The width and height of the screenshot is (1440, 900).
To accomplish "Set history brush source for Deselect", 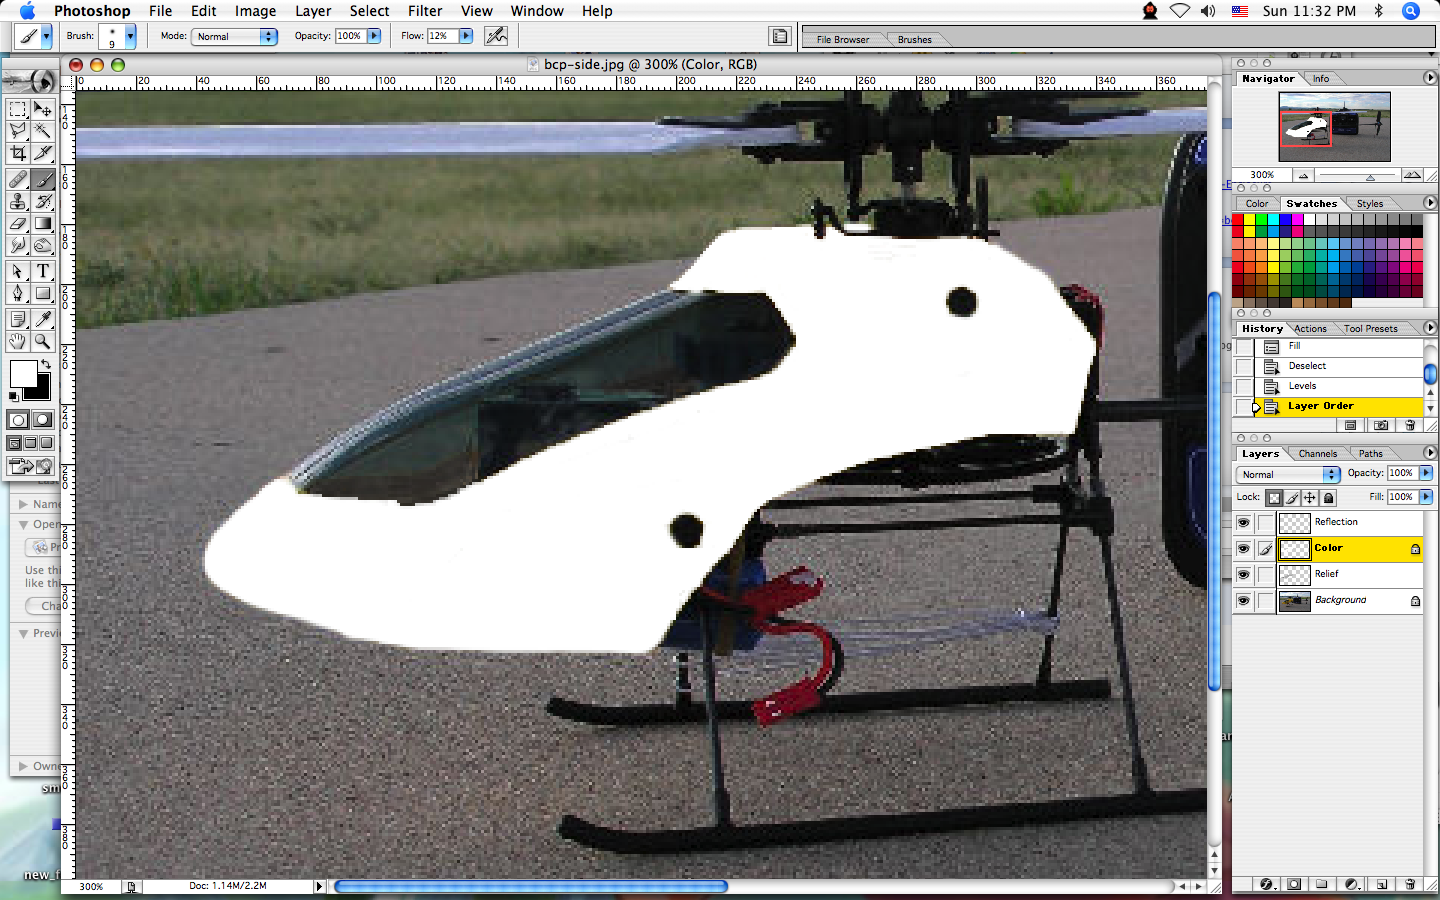I will click(x=1244, y=366).
